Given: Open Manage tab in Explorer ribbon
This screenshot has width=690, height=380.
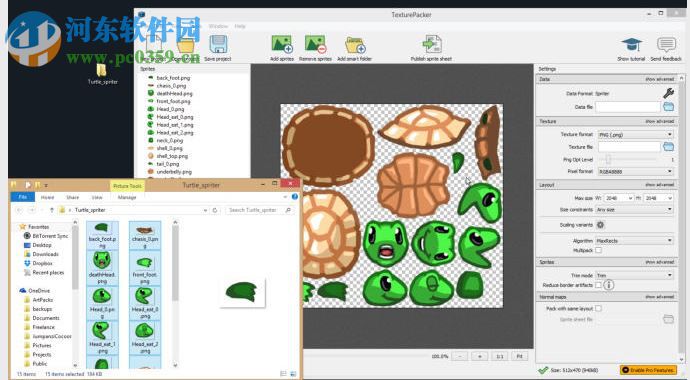Looking at the screenshot, I should tap(127, 197).
